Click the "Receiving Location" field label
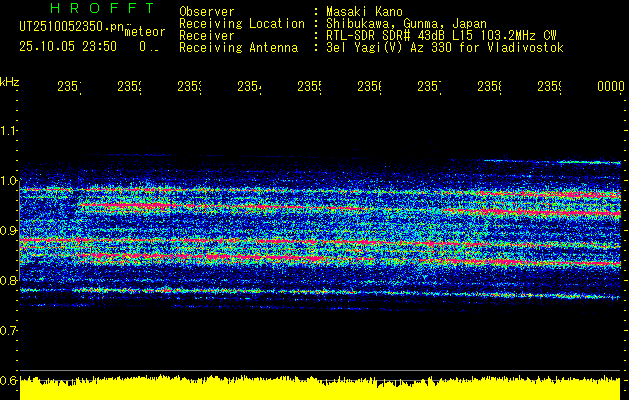Image resolution: width=629 pixels, height=400 pixels. (242, 24)
